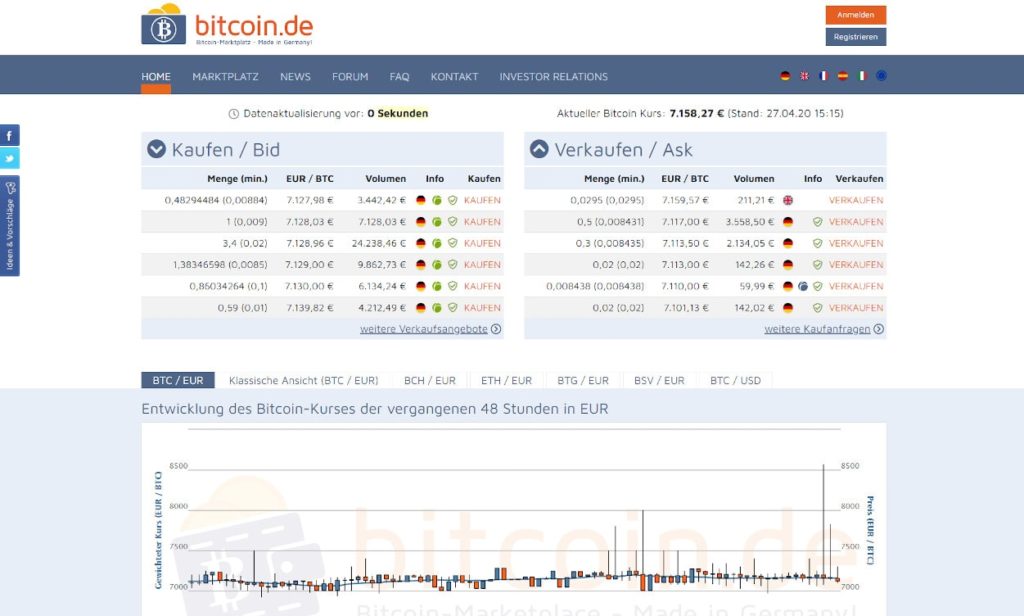Select the EU flag language option
Image resolution: width=1024 pixels, height=616 pixels.
(x=881, y=76)
